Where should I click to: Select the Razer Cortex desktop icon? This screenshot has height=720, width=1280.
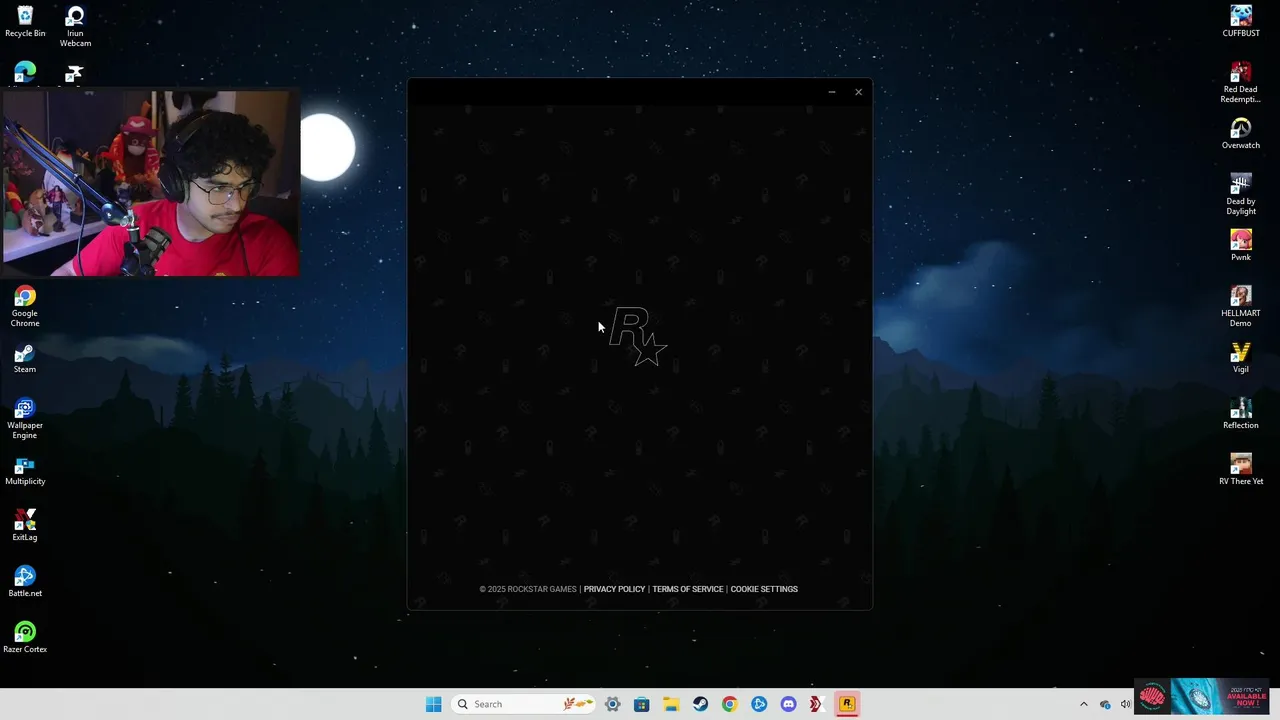[25, 638]
